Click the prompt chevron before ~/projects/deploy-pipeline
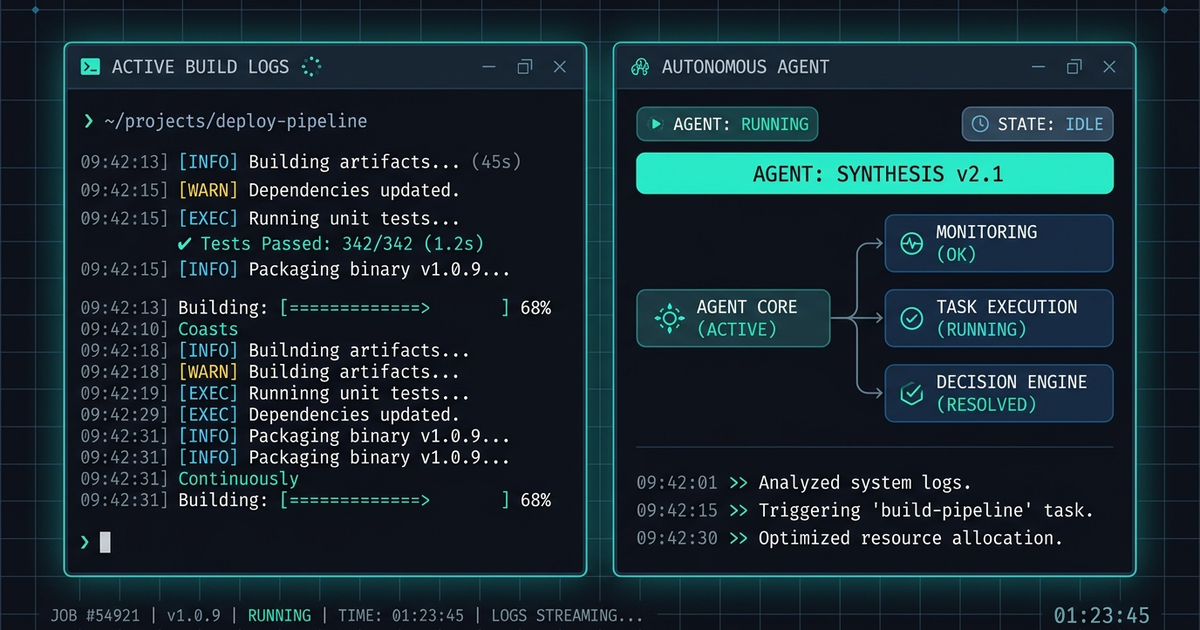The width and height of the screenshot is (1200, 630). coord(88,122)
